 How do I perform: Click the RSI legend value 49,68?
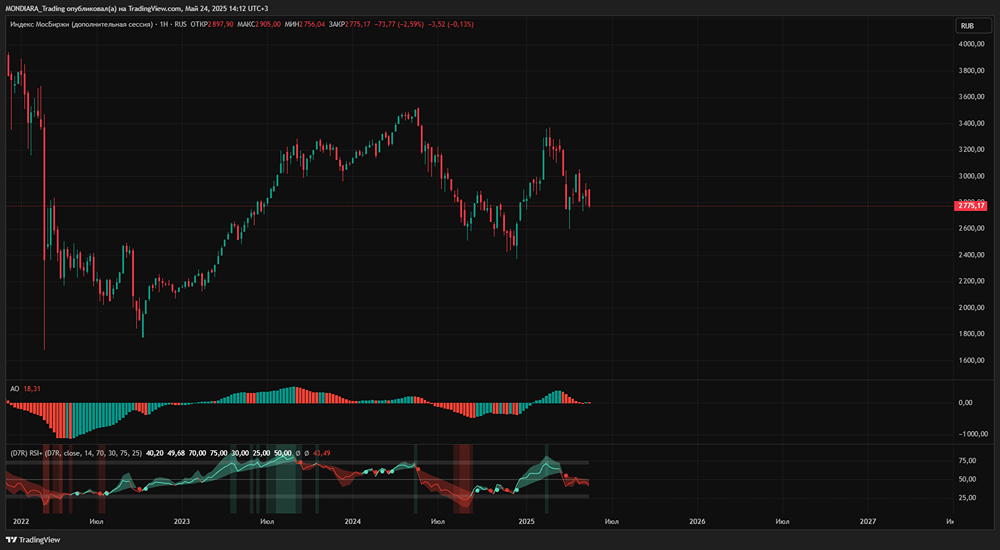click(175, 453)
